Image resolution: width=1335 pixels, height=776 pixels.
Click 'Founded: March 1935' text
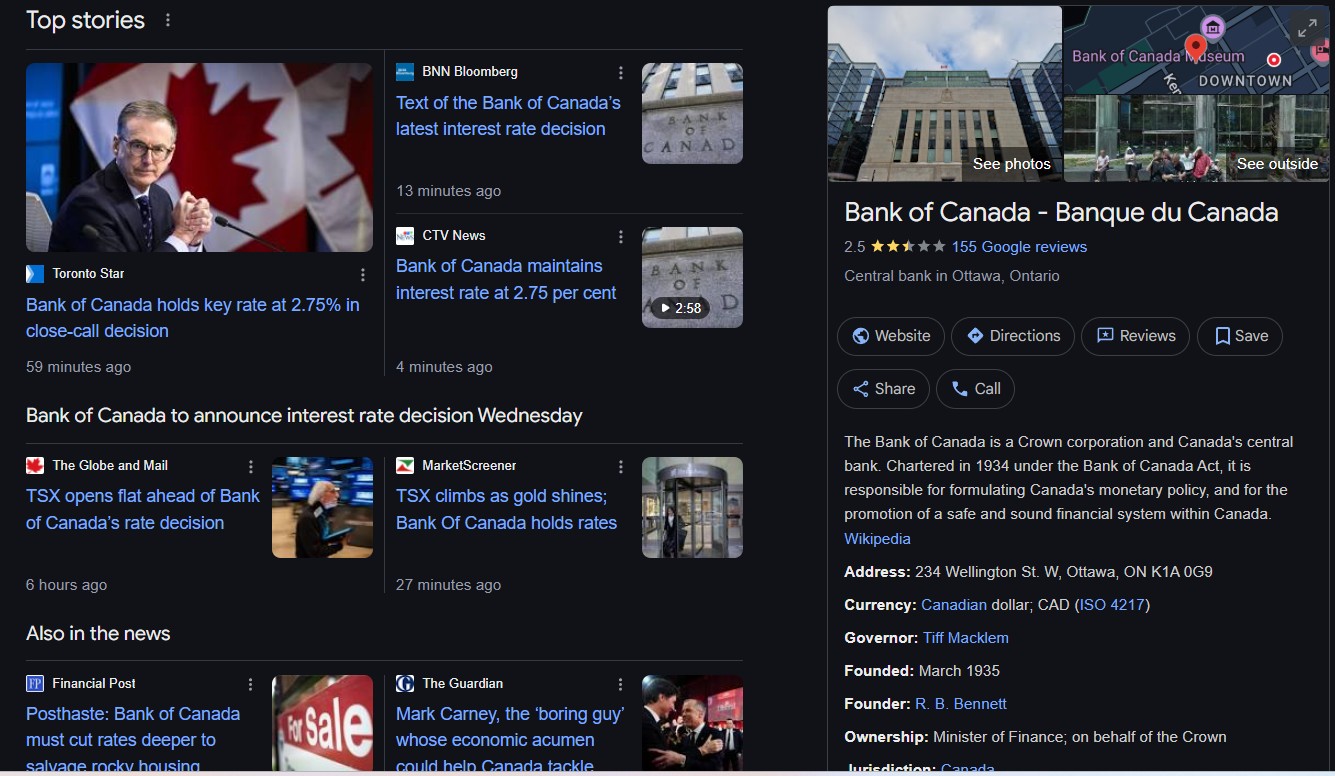point(922,671)
